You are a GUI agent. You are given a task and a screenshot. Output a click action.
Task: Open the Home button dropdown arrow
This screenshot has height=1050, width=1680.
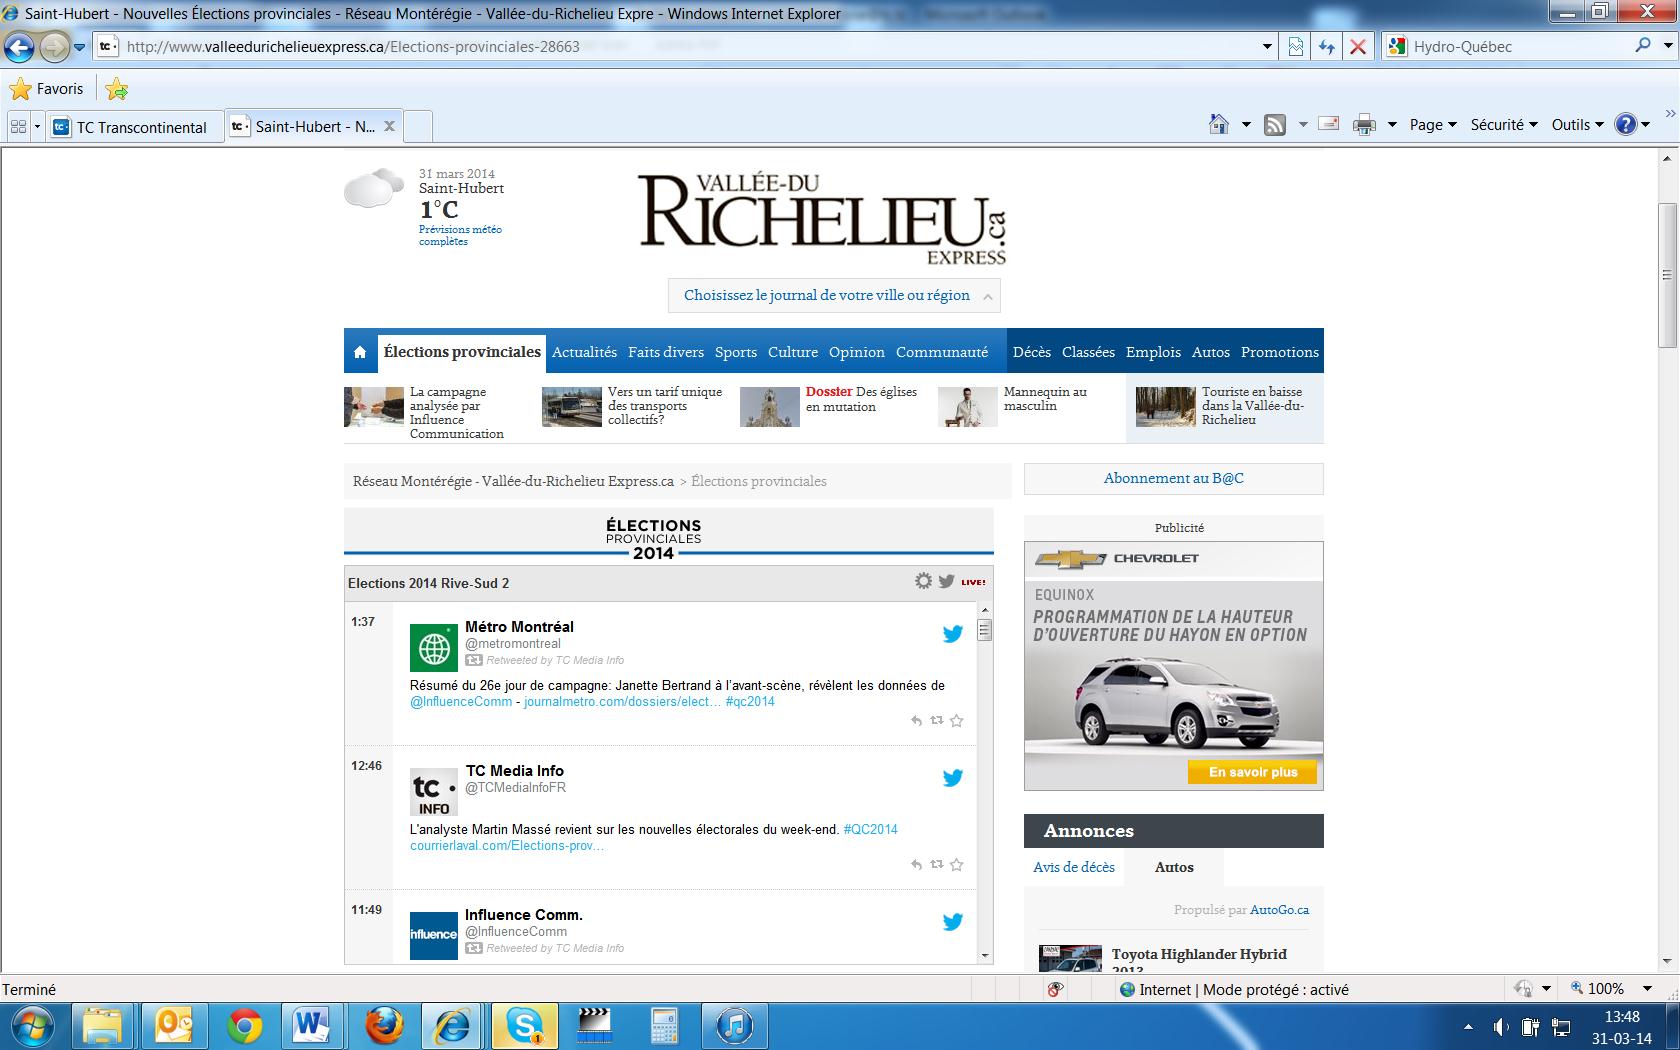(x=1246, y=125)
